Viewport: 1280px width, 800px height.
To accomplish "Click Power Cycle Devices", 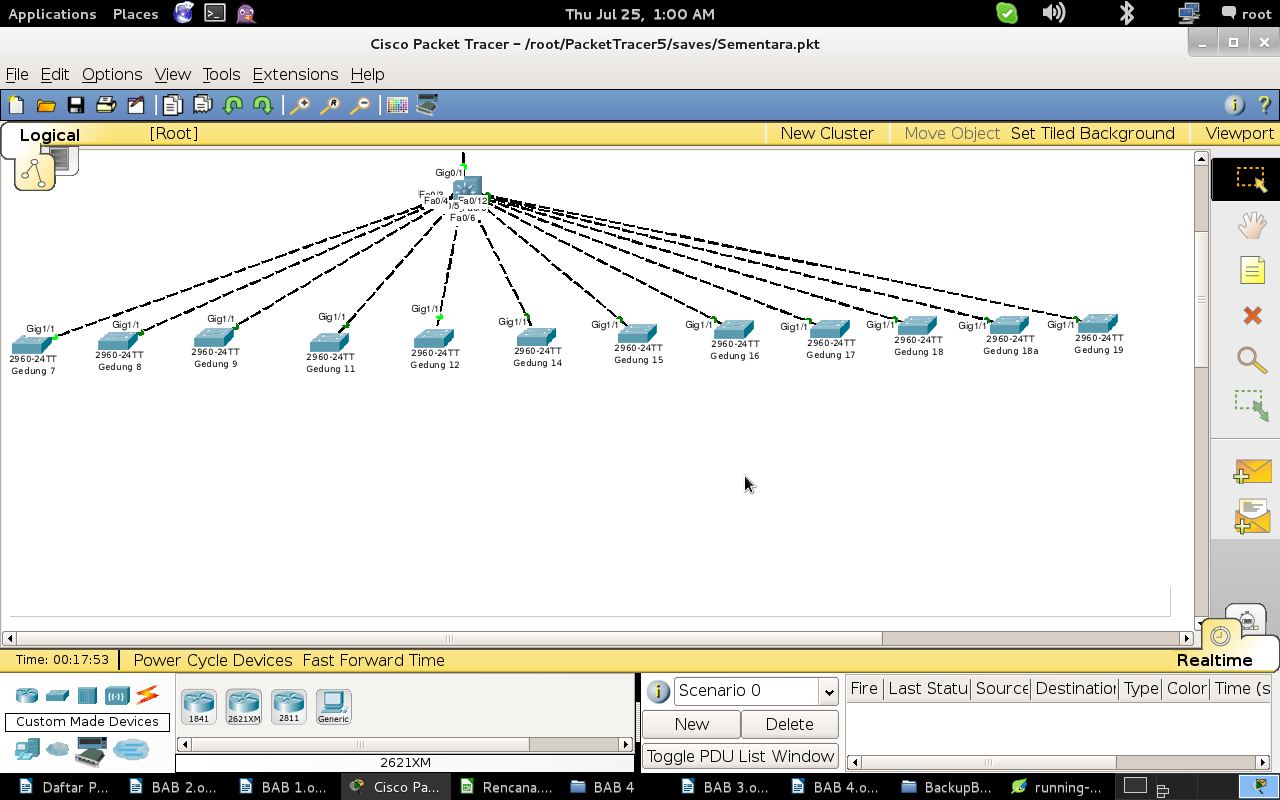I will [x=212, y=660].
